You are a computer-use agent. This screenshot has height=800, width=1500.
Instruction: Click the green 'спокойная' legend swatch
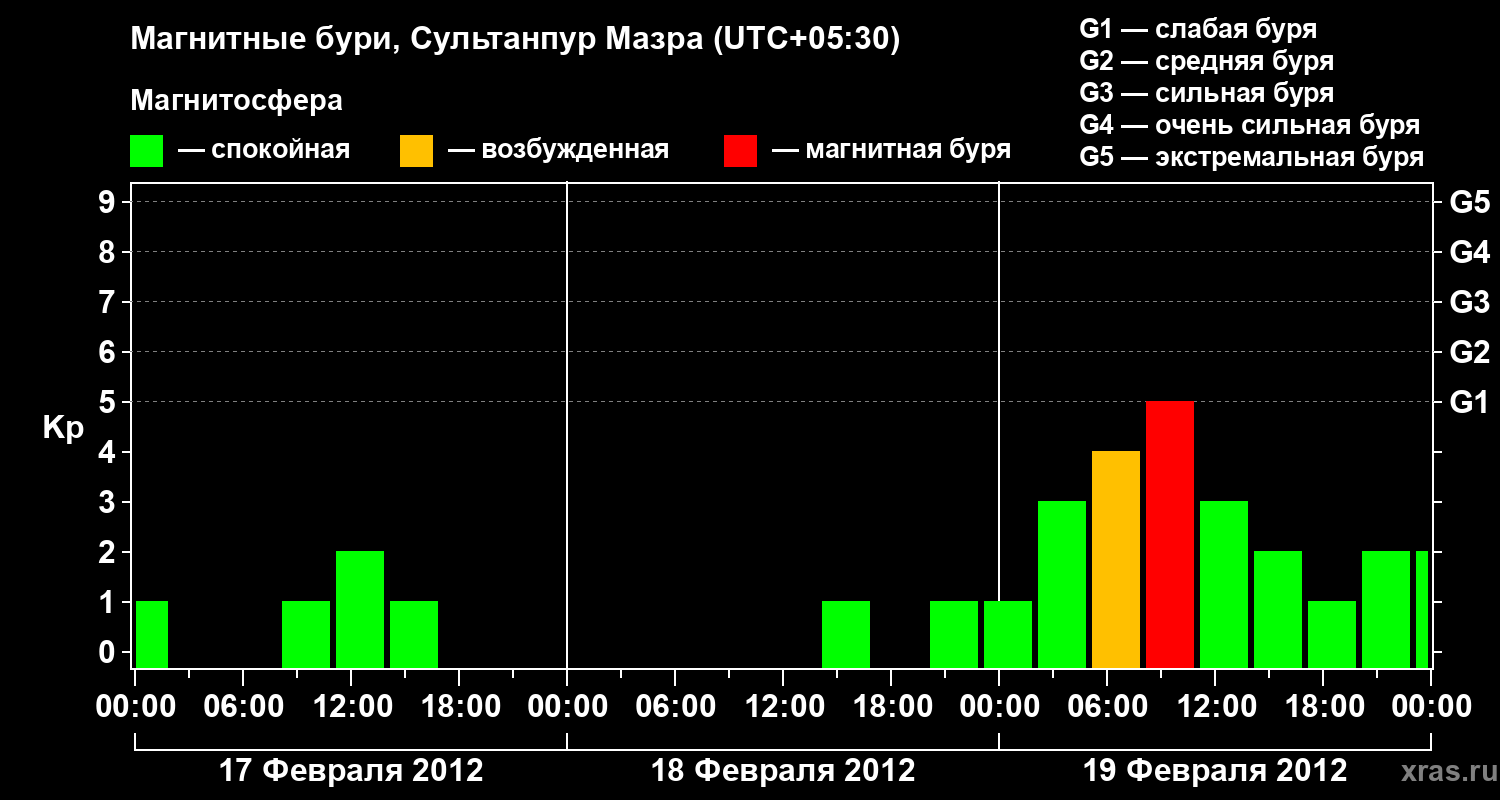click(146, 151)
